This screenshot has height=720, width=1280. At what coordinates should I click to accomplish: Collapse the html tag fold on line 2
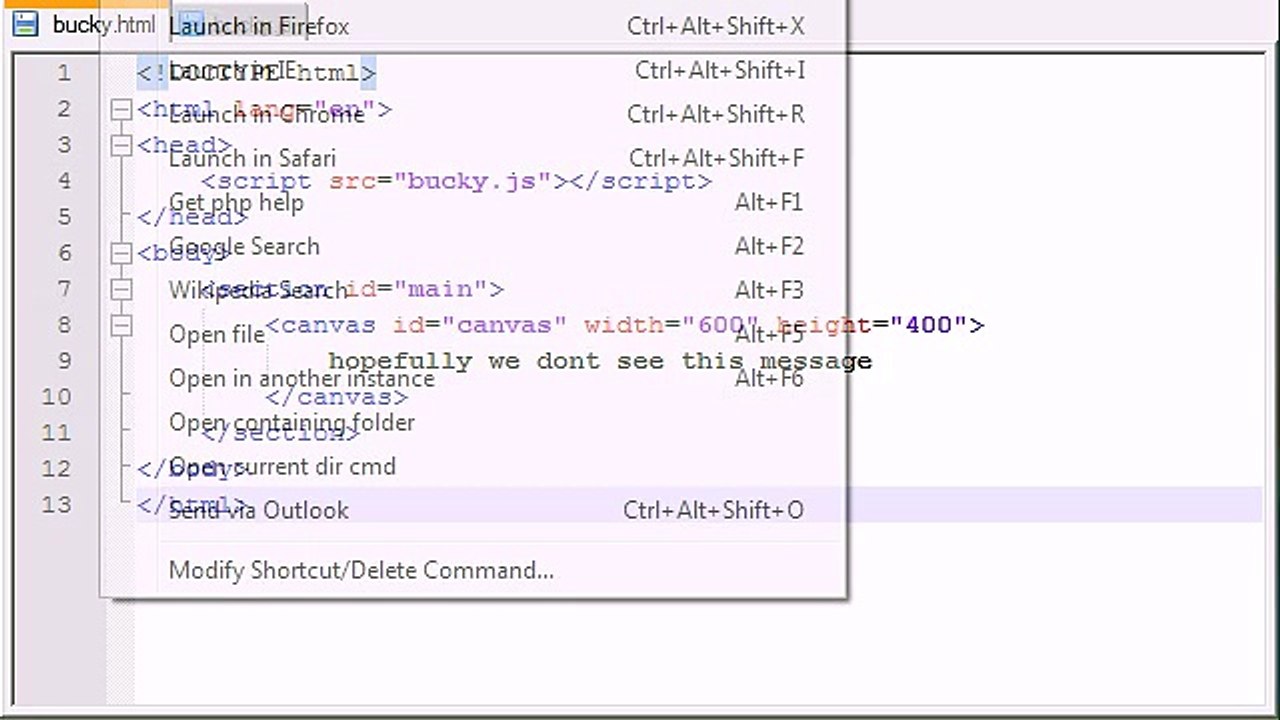click(121, 109)
